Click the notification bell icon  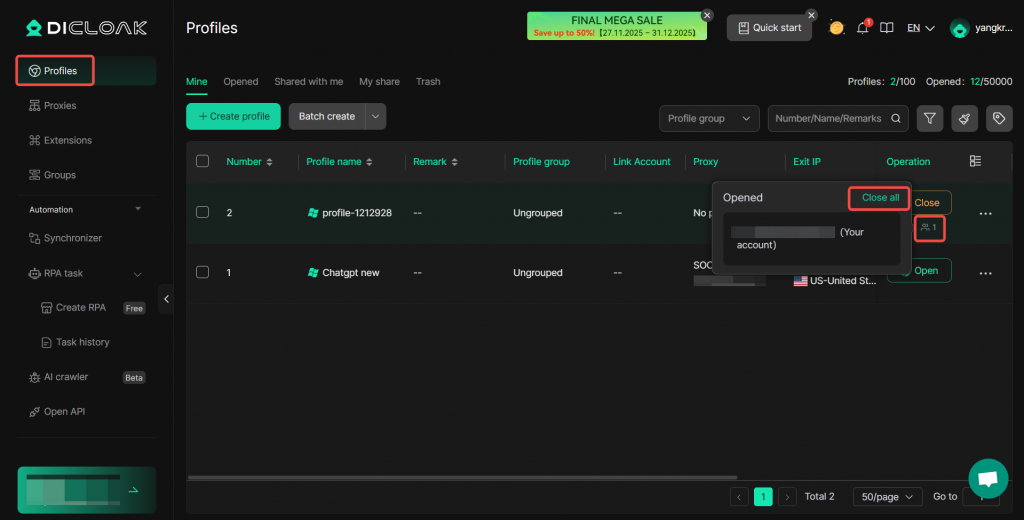click(x=863, y=28)
